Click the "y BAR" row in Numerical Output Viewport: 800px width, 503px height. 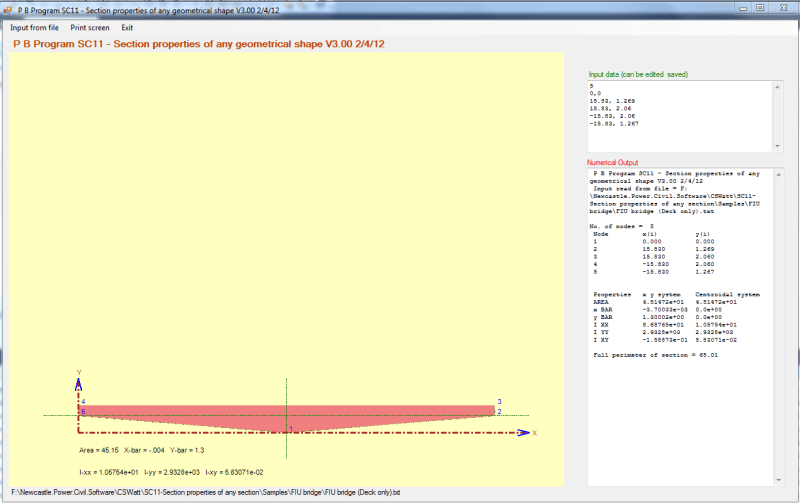[x=657, y=317]
